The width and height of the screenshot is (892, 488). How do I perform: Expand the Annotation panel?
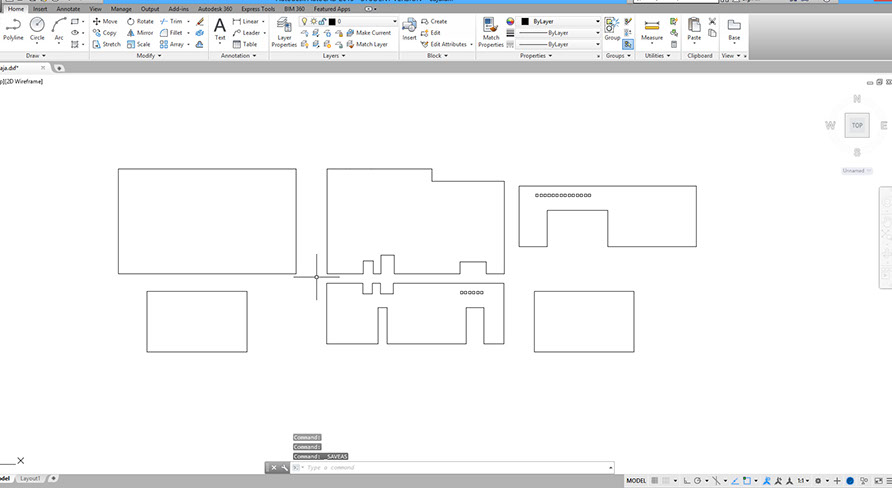click(238, 56)
